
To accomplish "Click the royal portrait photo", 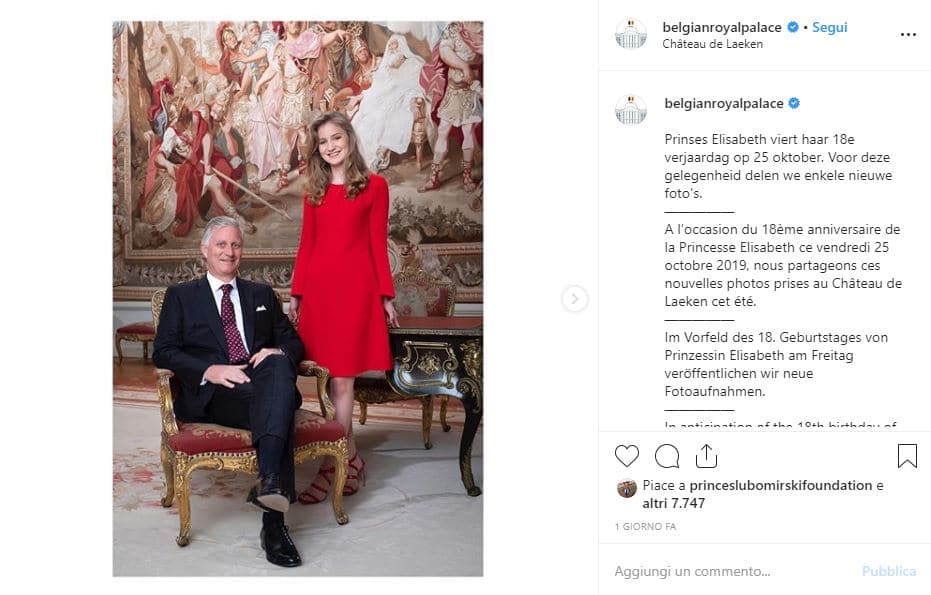I will tap(298, 299).
